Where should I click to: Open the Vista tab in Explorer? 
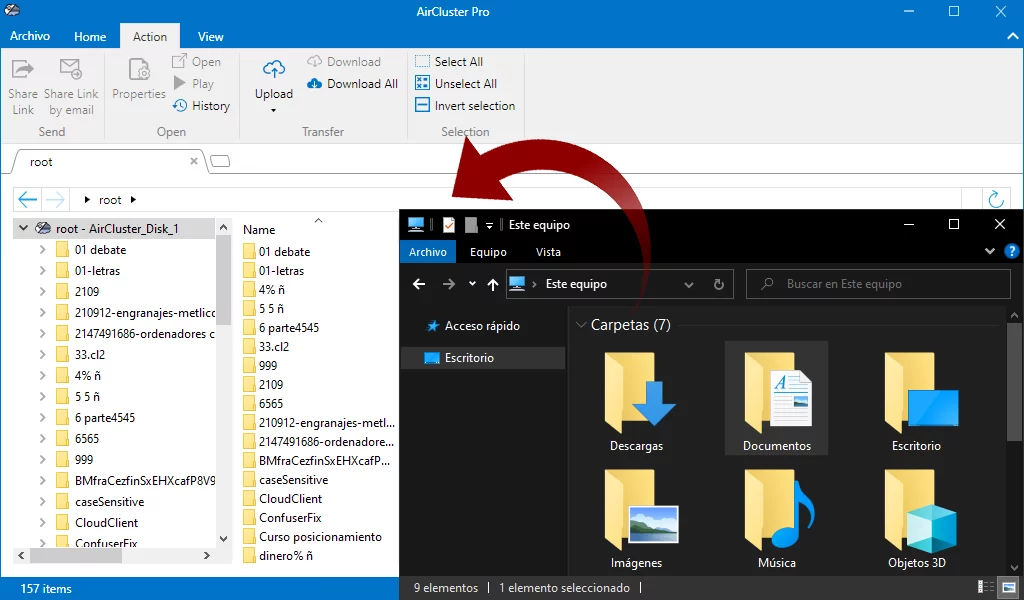[548, 252]
